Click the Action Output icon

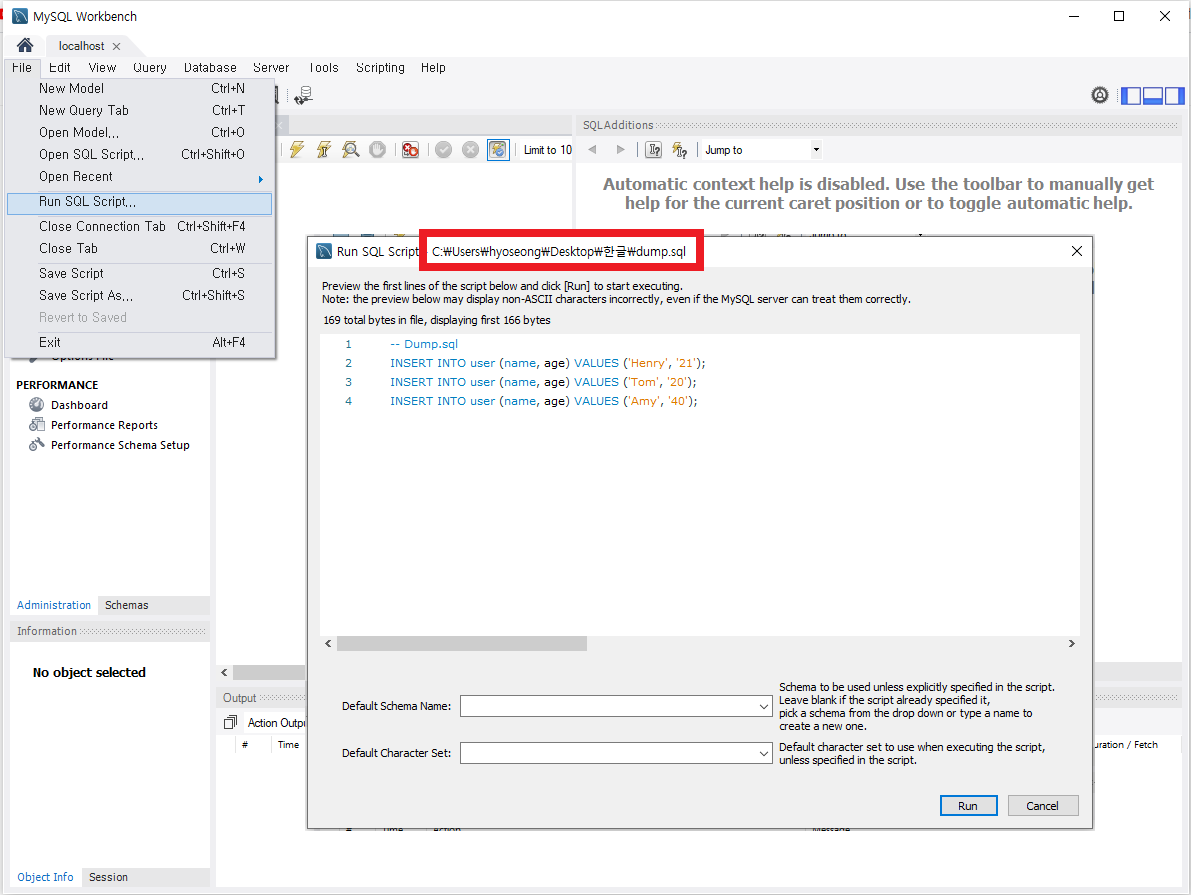pos(231,723)
